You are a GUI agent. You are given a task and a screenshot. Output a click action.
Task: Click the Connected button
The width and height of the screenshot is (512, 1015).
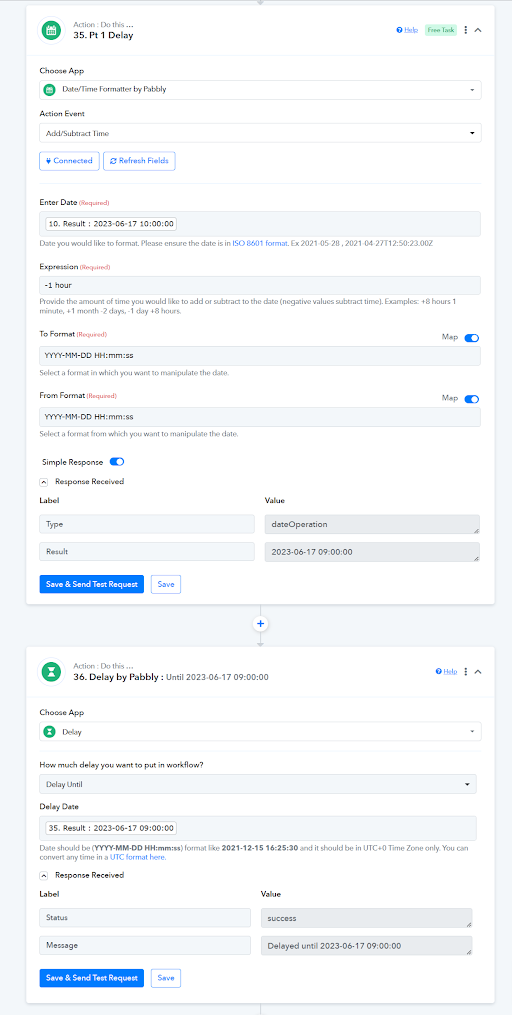point(69,161)
